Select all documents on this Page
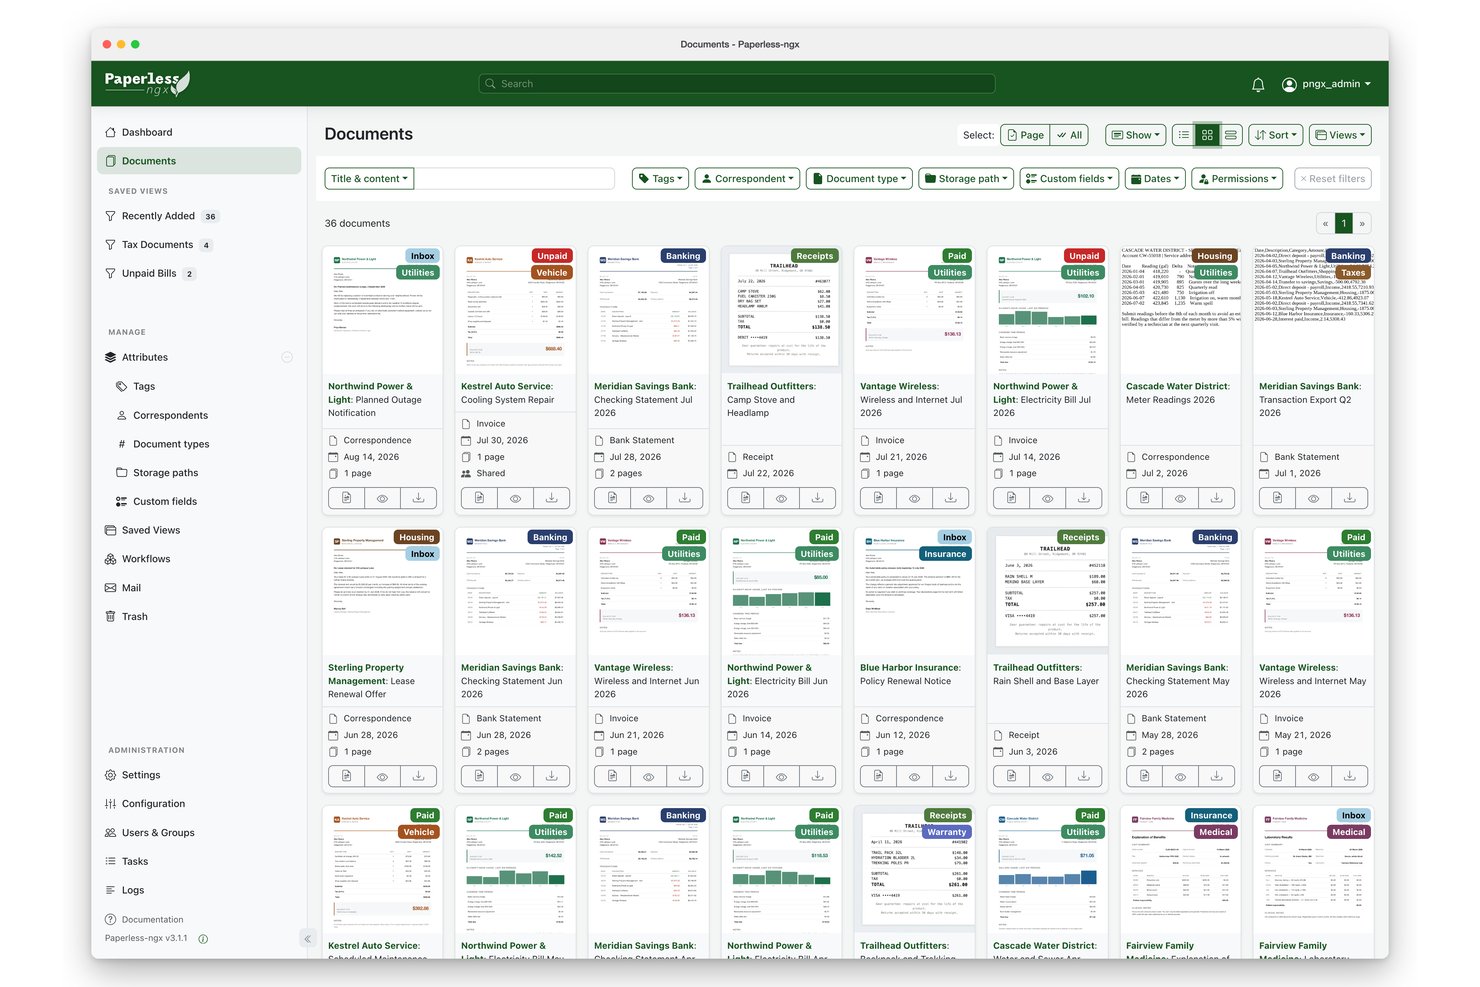 1025,135
